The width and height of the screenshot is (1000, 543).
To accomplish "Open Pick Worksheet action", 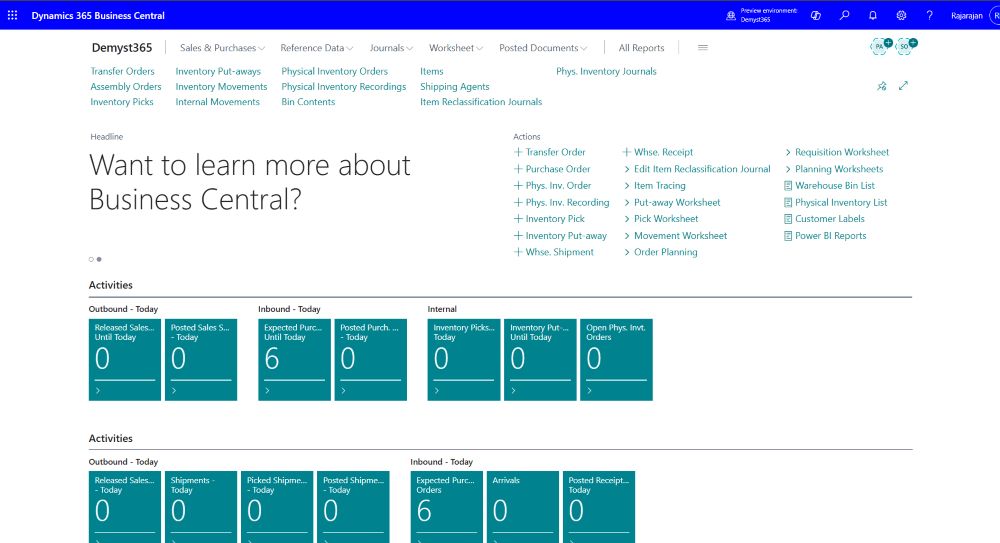I will (x=666, y=219).
